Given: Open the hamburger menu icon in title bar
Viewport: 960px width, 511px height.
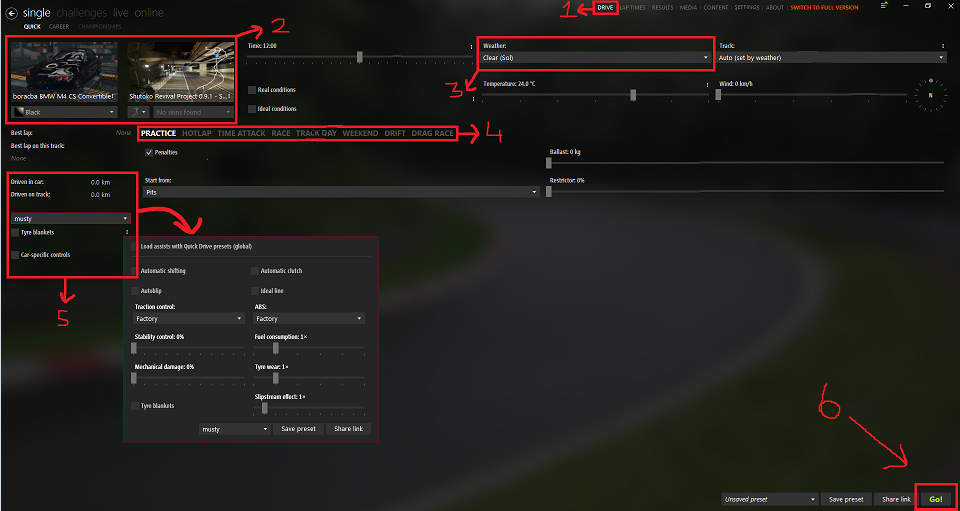Looking at the screenshot, I should (884, 6).
